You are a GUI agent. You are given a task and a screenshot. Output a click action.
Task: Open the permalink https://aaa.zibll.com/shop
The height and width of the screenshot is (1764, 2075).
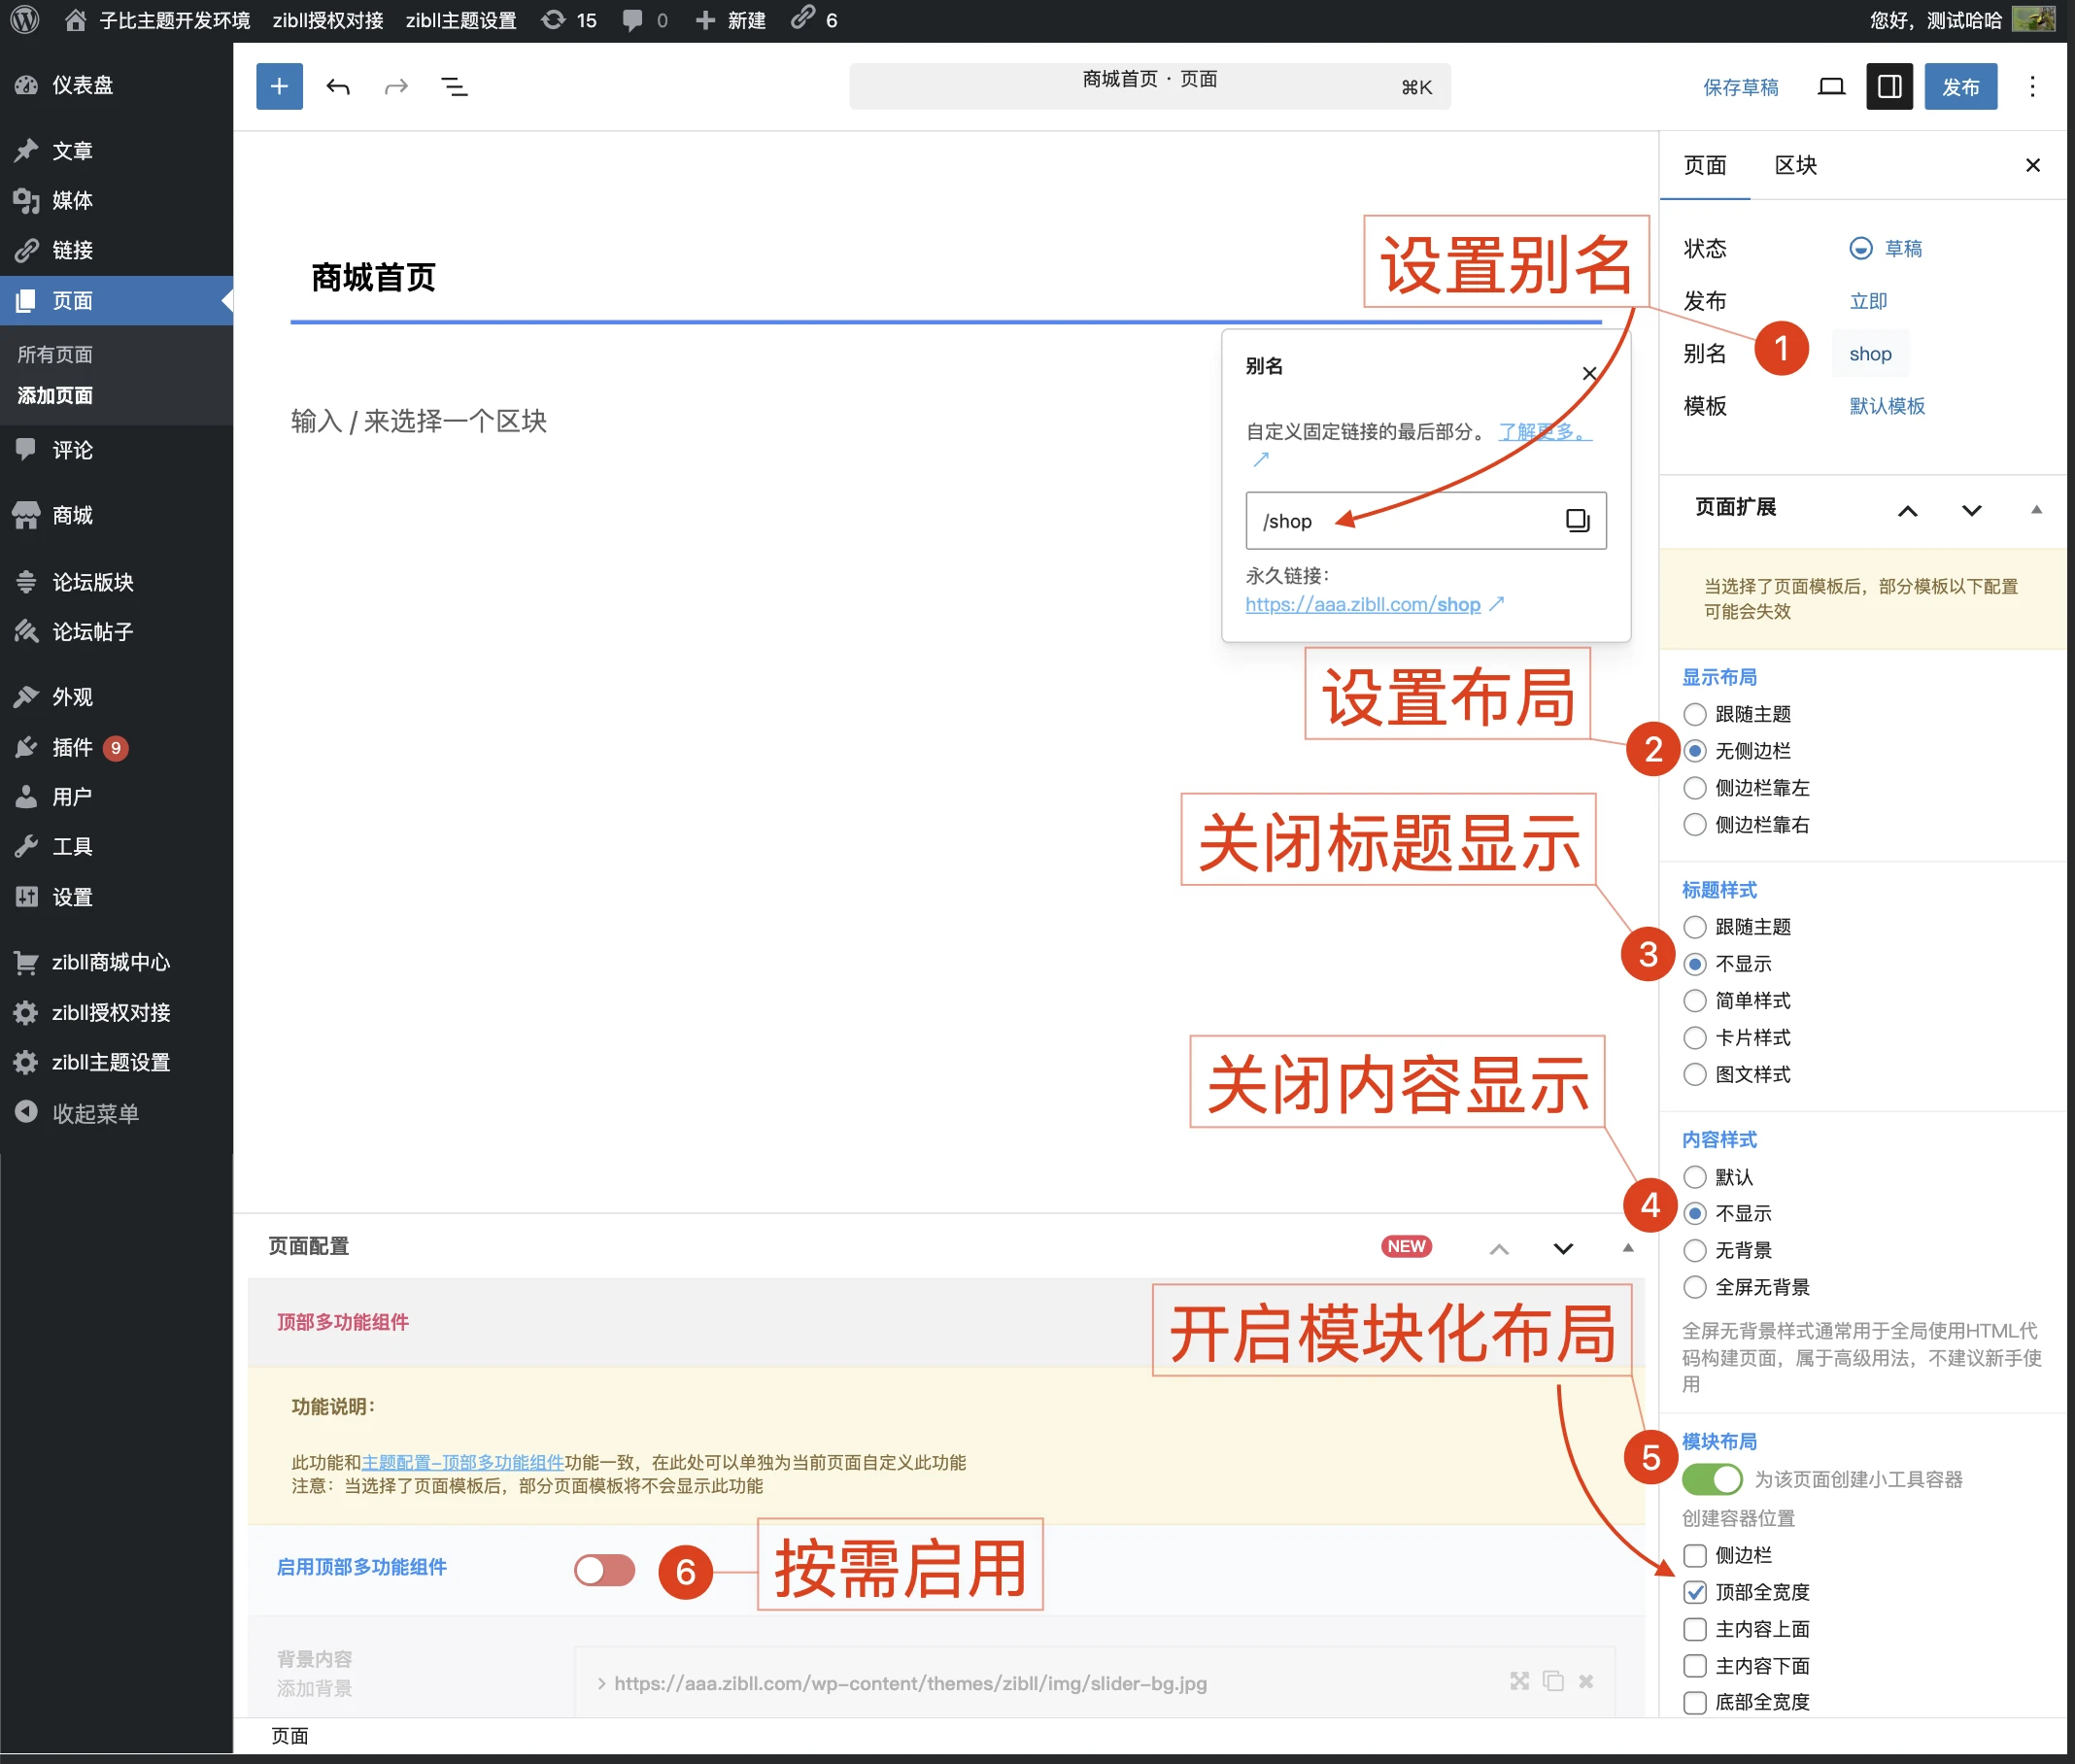click(1362, 604)
